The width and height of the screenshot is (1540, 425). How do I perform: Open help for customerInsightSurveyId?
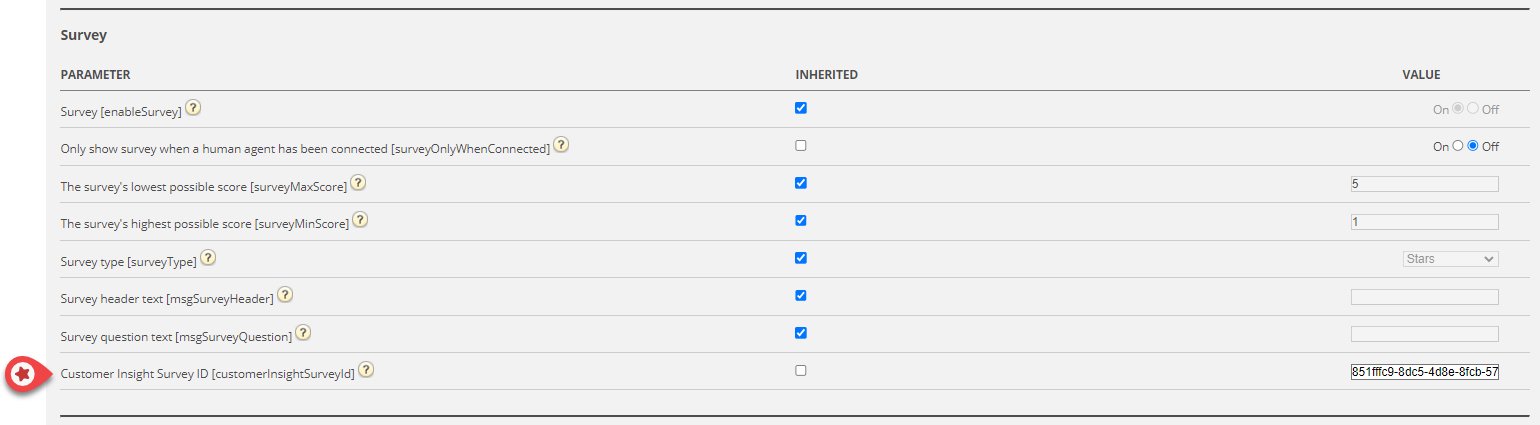coord(366,370)
